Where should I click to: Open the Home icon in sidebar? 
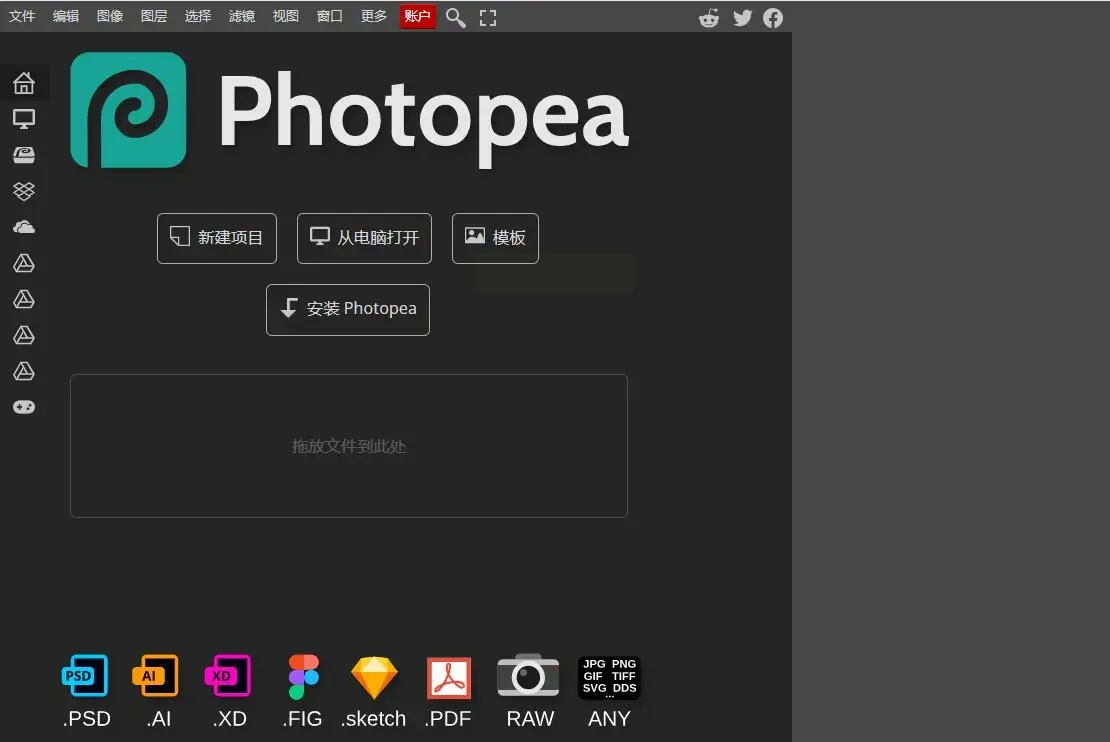click(24, 83)
